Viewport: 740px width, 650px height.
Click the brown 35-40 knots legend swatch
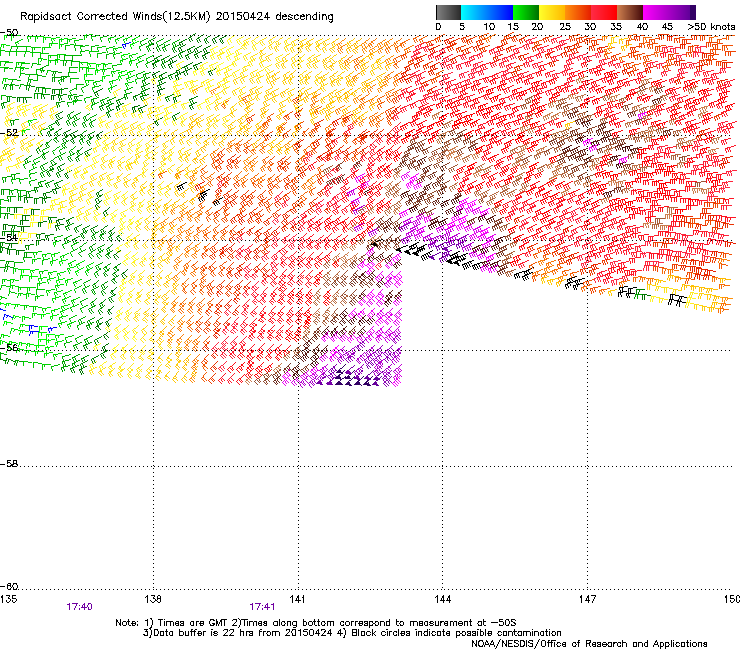click(630, 12)
